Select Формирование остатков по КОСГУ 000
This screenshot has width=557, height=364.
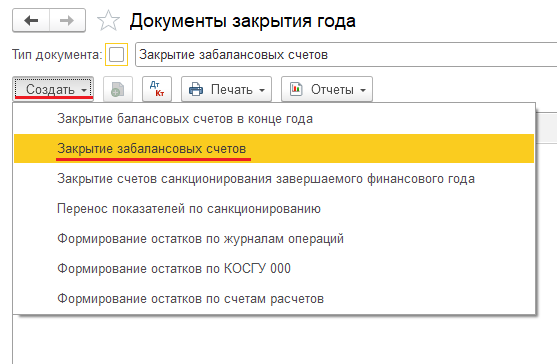[274, 268]
